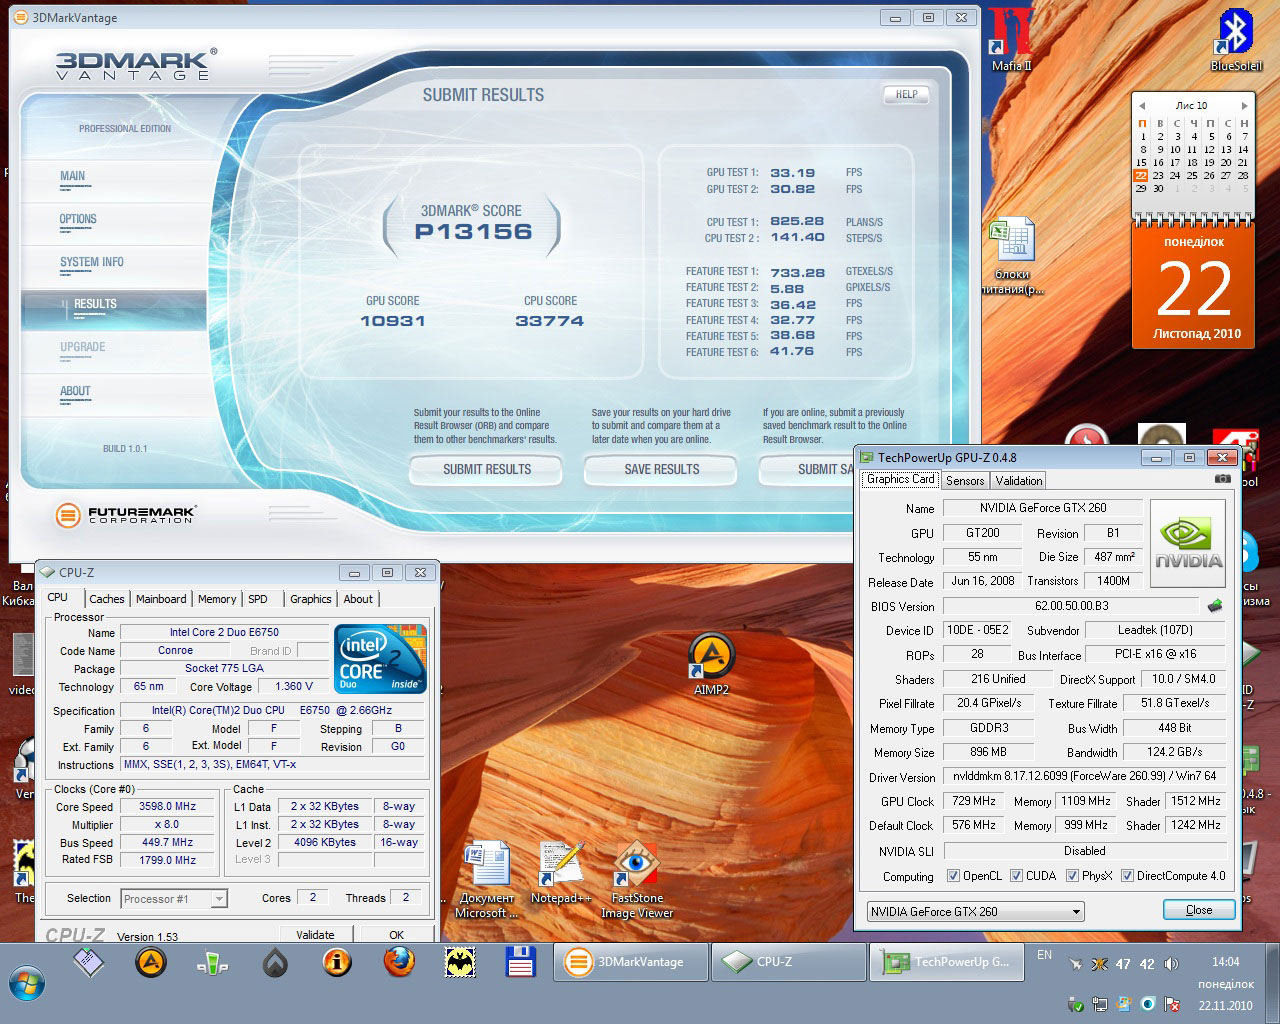Switch to the Caches tab in CPU-Z
Viewport: 1280px width, 1024px height.
[107, 599]
